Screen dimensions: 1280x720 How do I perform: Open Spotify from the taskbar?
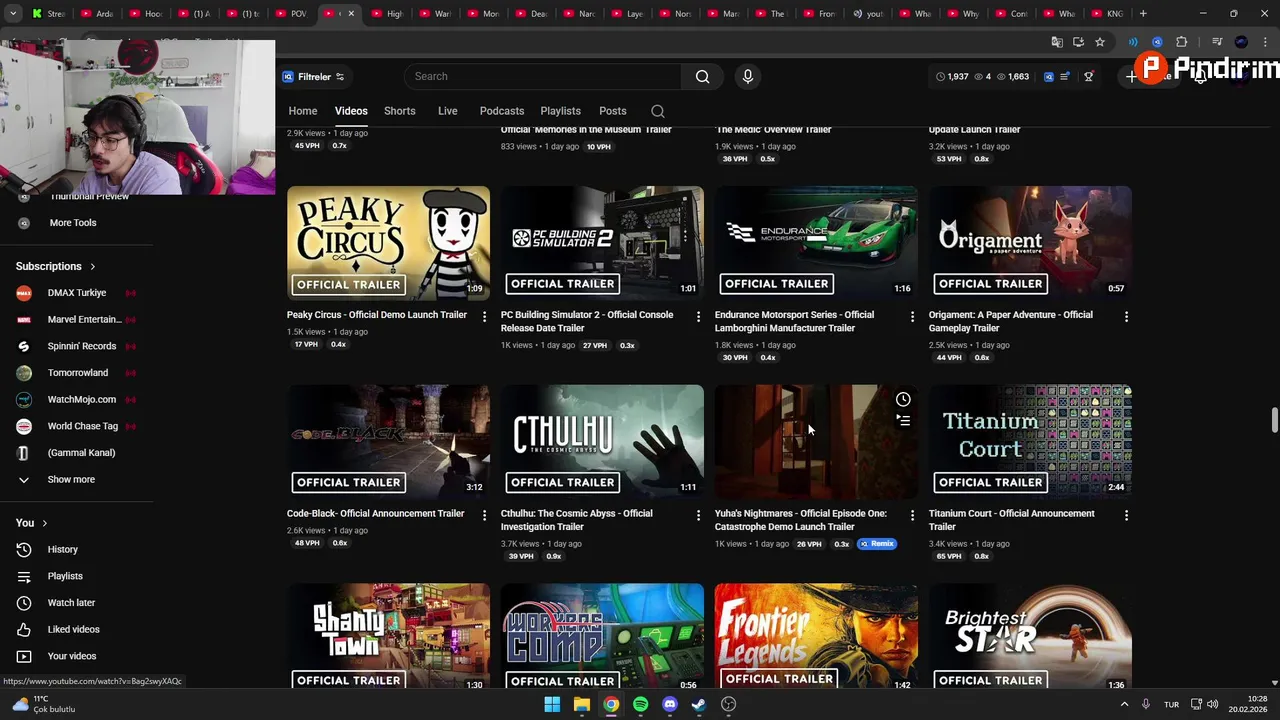[x=640, y=704]
